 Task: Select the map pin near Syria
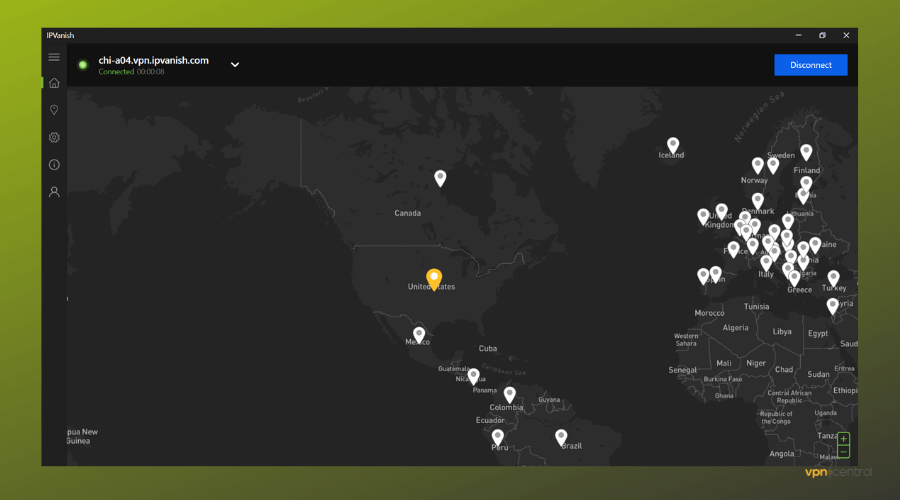[x=832, y=305]
